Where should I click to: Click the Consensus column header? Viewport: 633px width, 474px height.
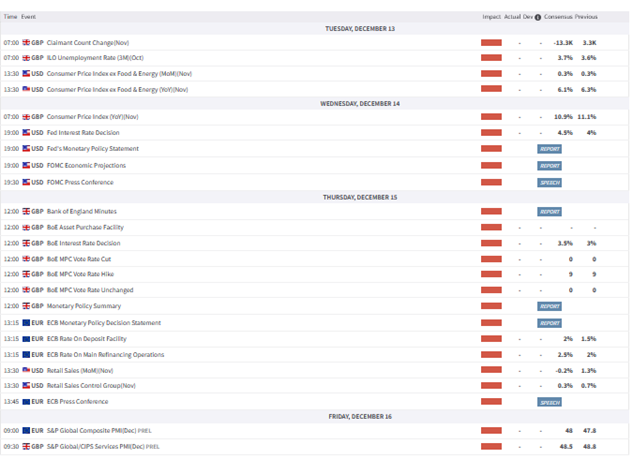tap(557, 17)
